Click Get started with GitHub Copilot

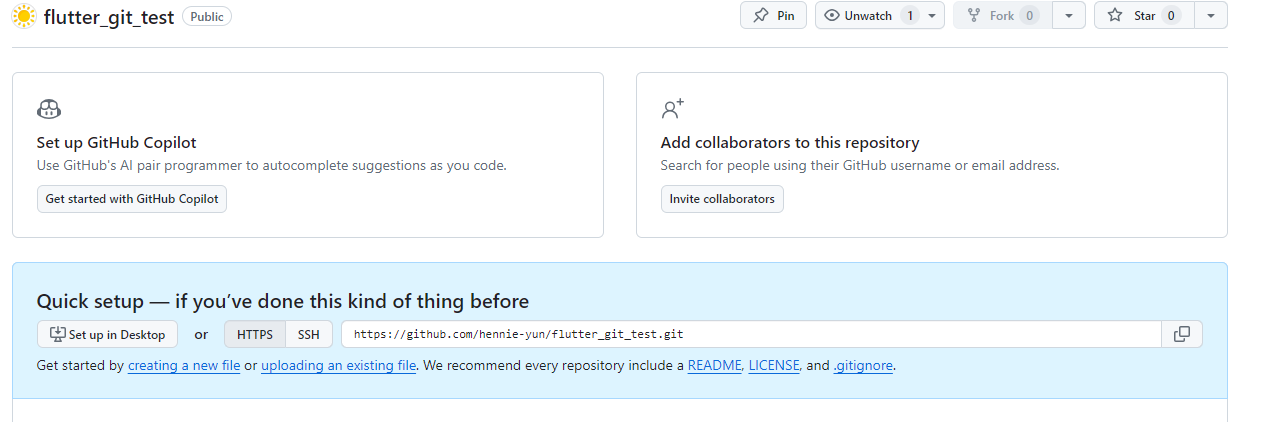[x=132, y=199]
